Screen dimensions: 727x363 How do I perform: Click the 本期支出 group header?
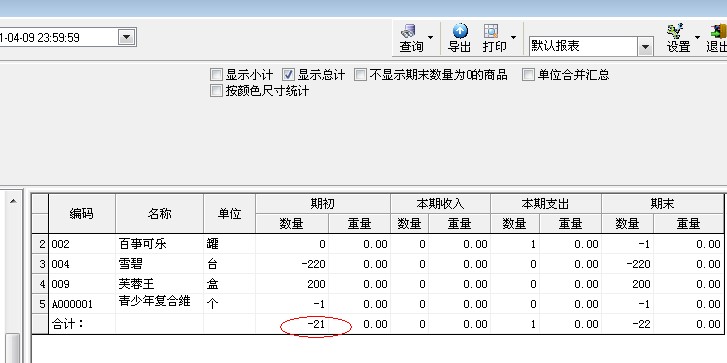point(546,204)
